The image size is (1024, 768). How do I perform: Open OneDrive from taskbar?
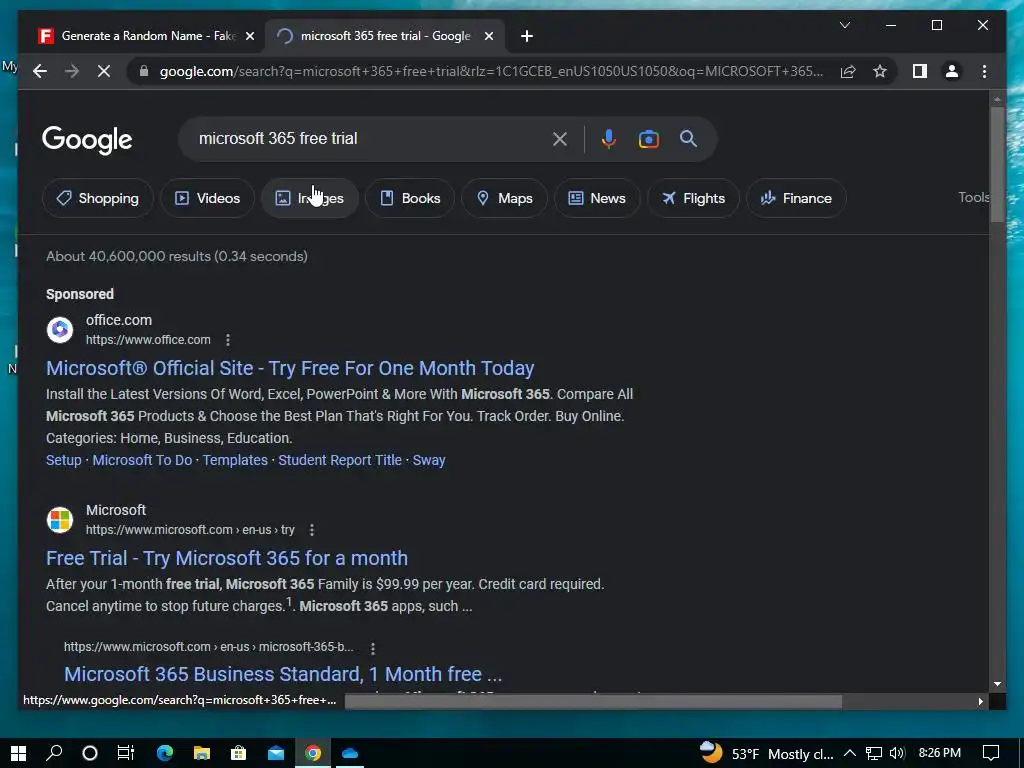350,753
